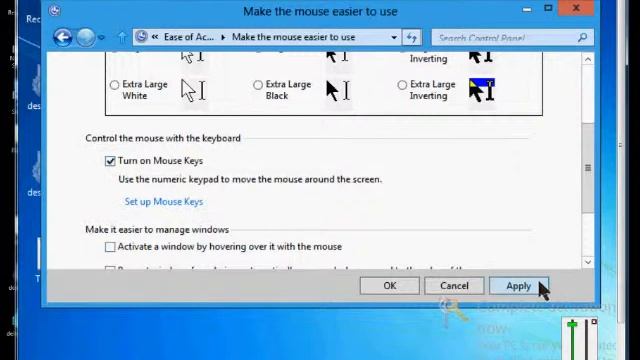Viewport: 640px width, 360px height.
Task: Maximize the mouse settings window
Action: tap(548, 8)
